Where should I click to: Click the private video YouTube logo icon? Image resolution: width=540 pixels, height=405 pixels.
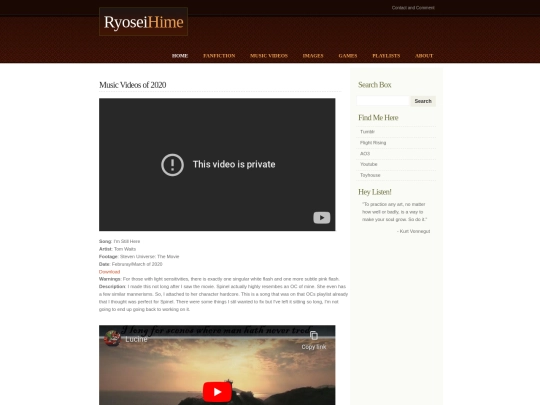click(322, 218)
